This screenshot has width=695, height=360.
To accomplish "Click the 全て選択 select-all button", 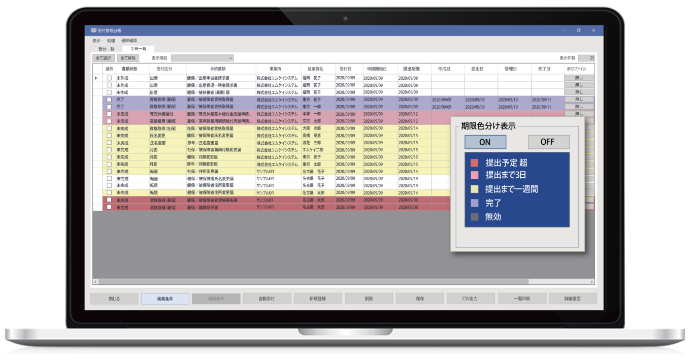I will click(104, 58).
